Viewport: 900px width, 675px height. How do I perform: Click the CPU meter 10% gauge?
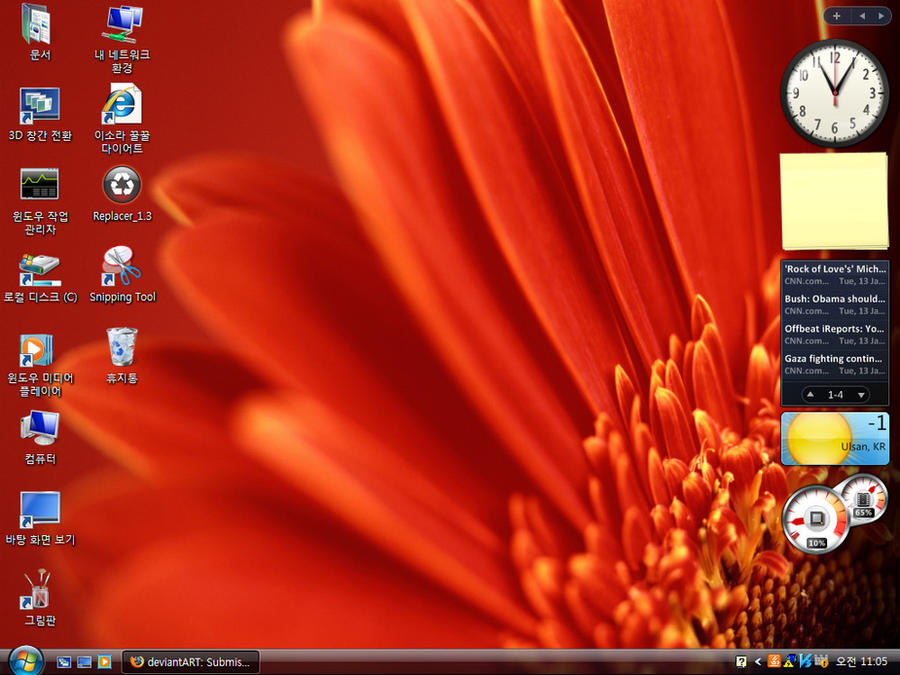[816, 519]
